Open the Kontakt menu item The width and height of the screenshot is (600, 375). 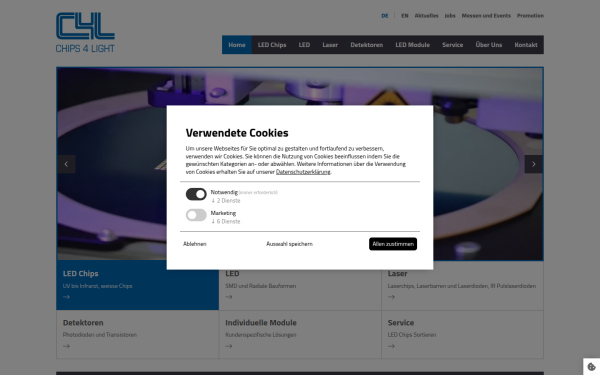pos(526,45)
